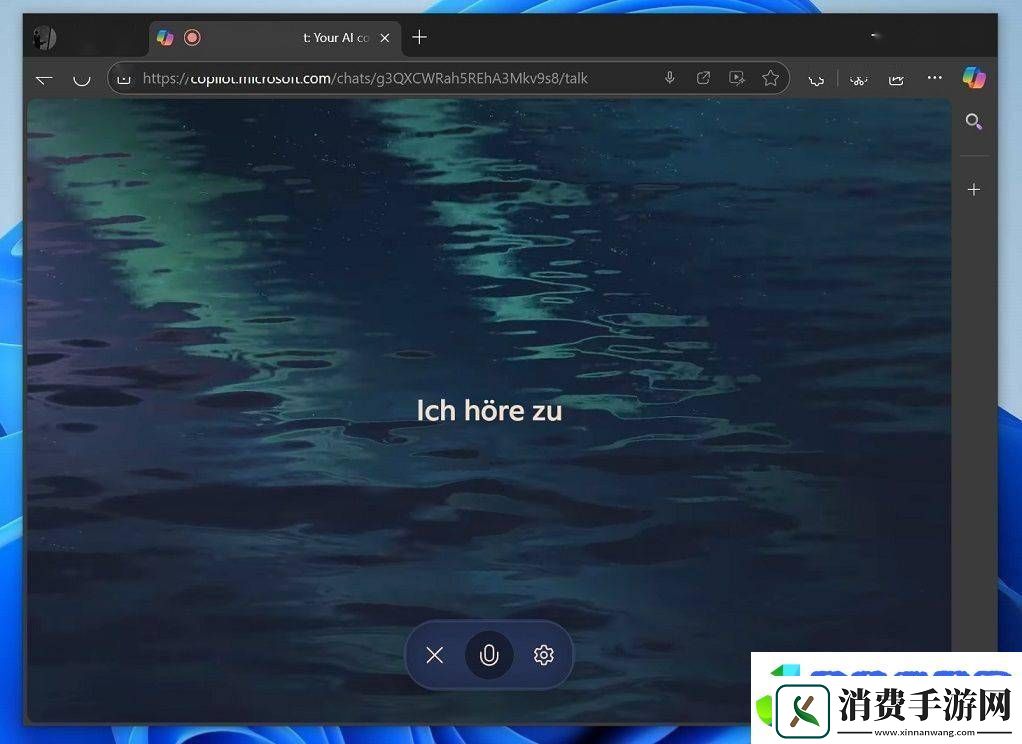The image size is (1022, 744).
Task: Click the browser essentials toolbar icon
Action: (858, 78)
